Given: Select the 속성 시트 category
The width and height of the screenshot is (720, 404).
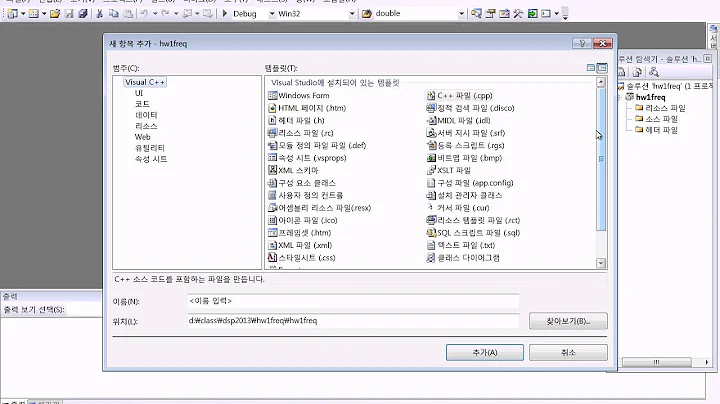Looking at the screenshot, I should tap(151, 159).
